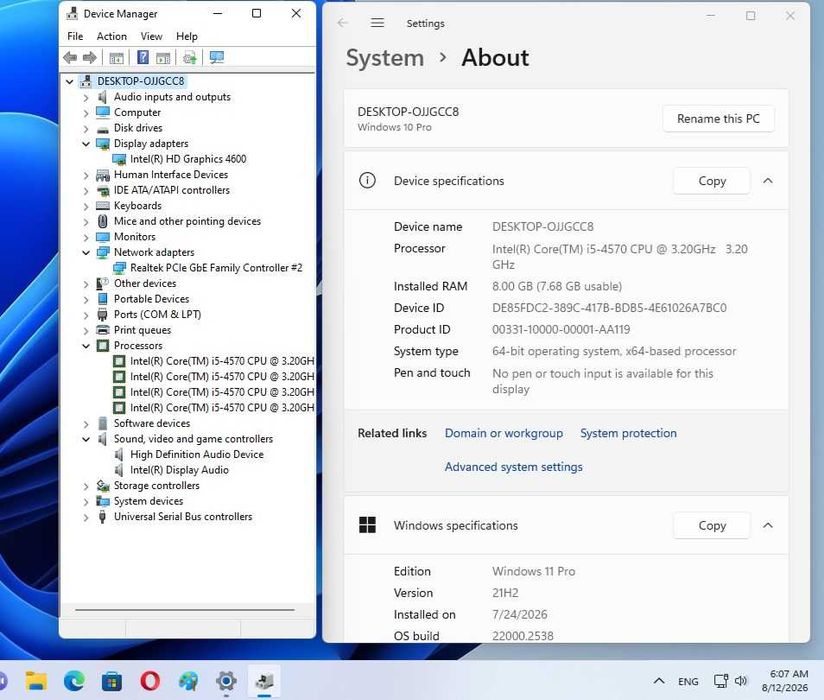Viewport: 824px width, 700px height.
Task: Expand Ports (COM & LPT) category
Action: pyautogui.click(x=86, y=315)
